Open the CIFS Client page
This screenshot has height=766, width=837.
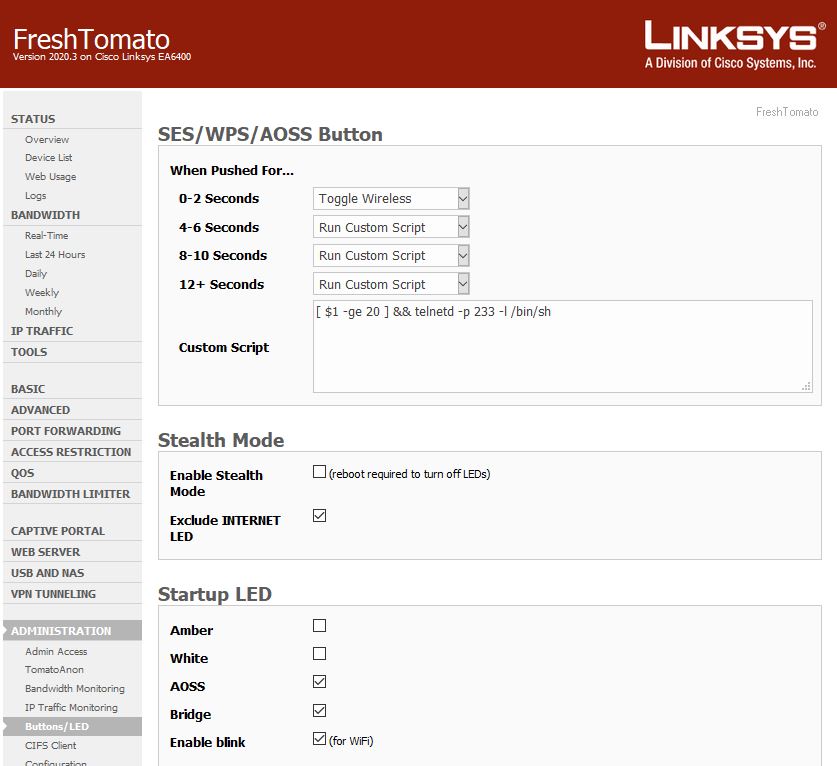(51, 746)
